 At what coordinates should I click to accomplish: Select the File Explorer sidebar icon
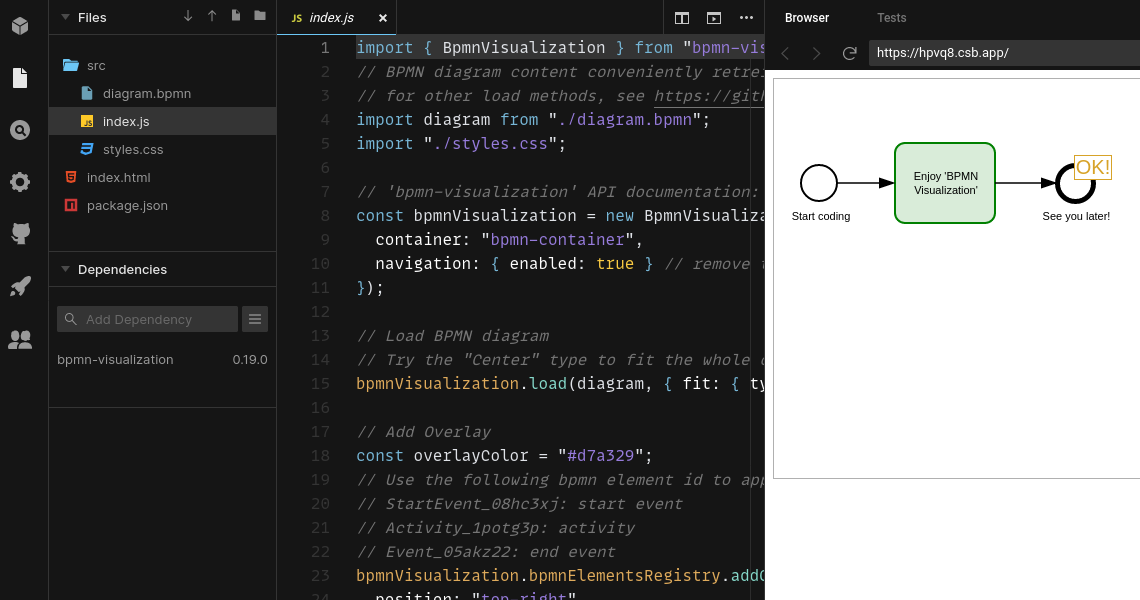20,77
